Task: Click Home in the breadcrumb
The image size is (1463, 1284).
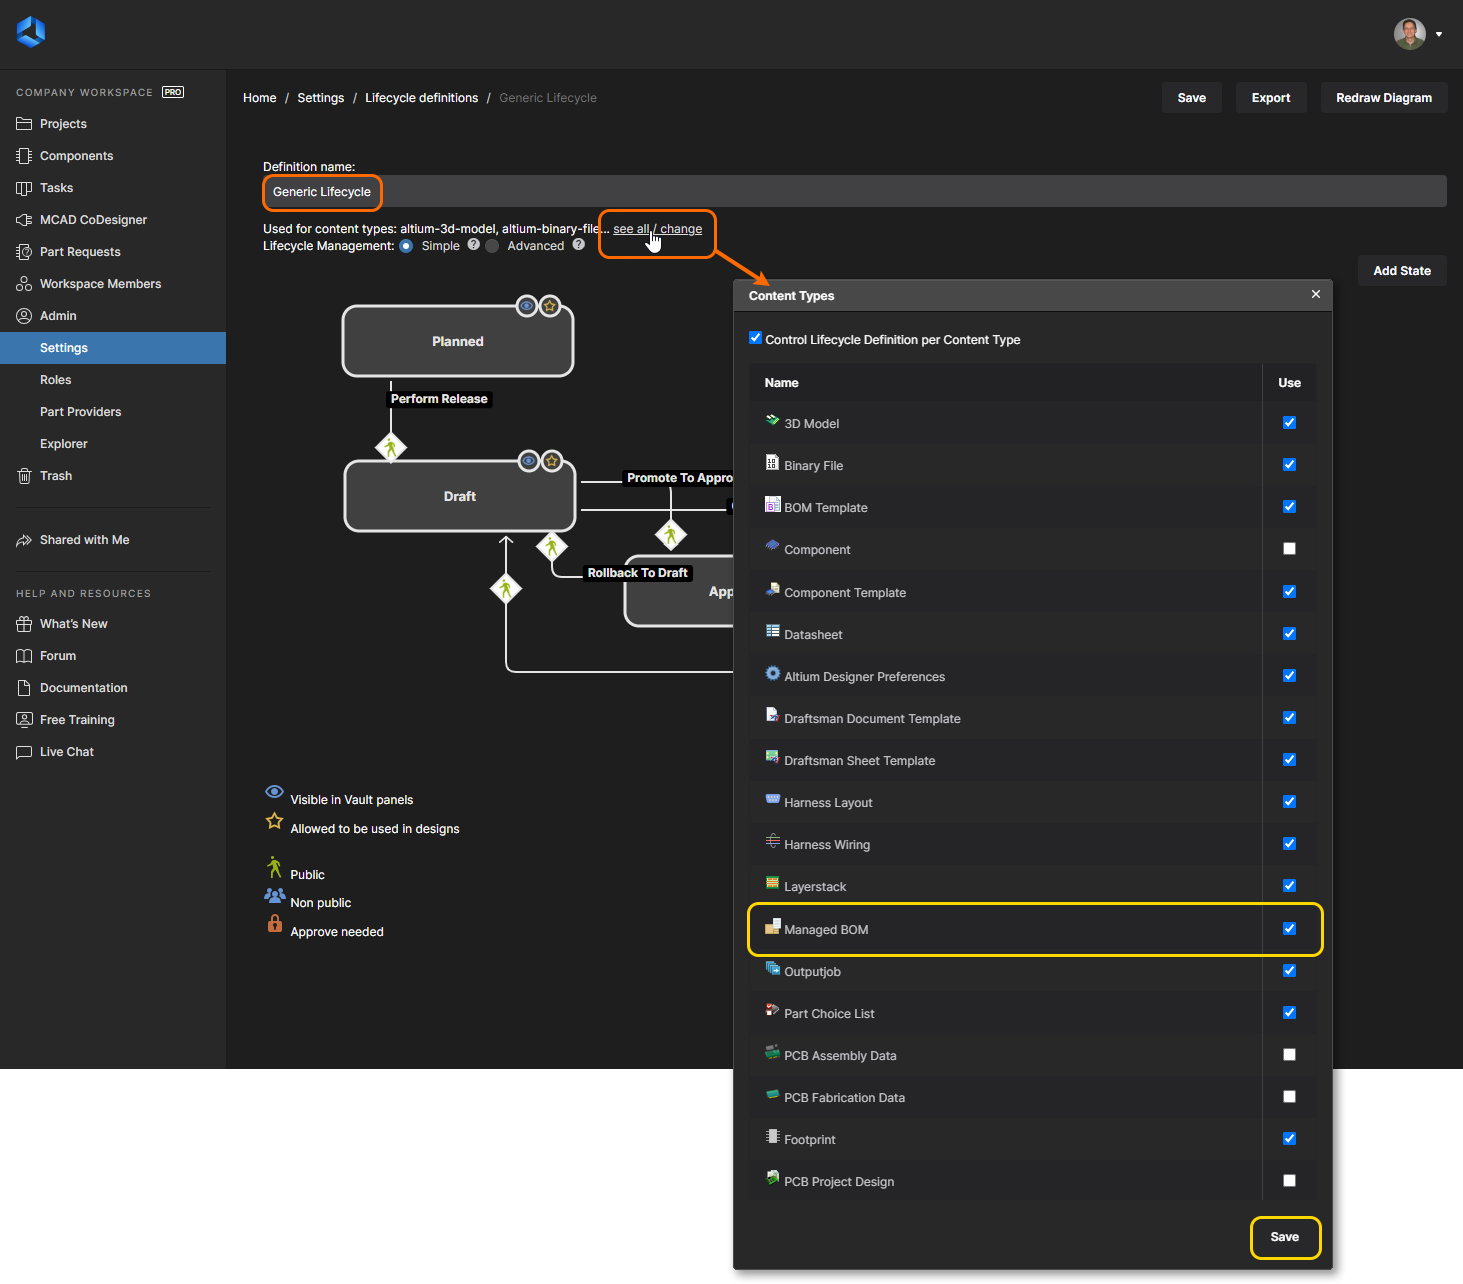Action: pyautogui.click(x=260, y=98)
